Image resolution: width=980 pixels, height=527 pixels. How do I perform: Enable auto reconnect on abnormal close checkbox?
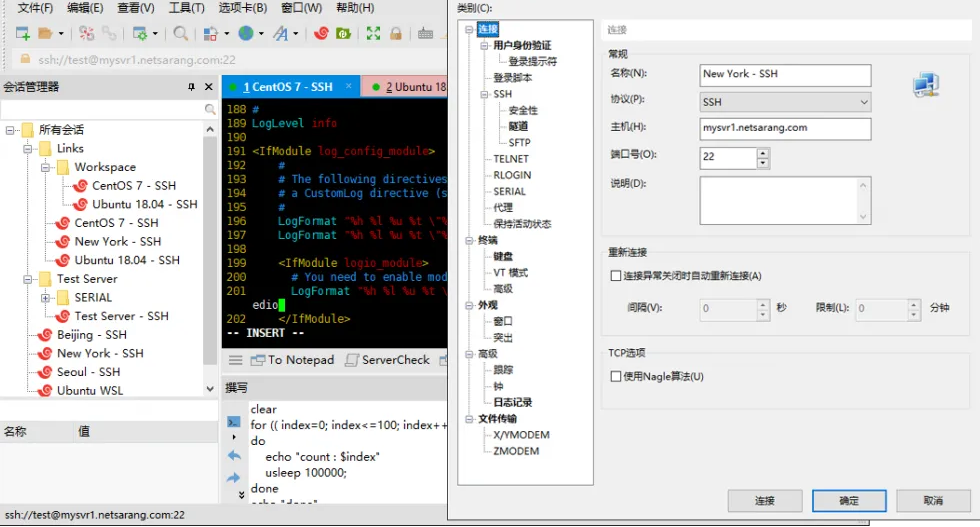pyautogui.click(x=616, y=276)
